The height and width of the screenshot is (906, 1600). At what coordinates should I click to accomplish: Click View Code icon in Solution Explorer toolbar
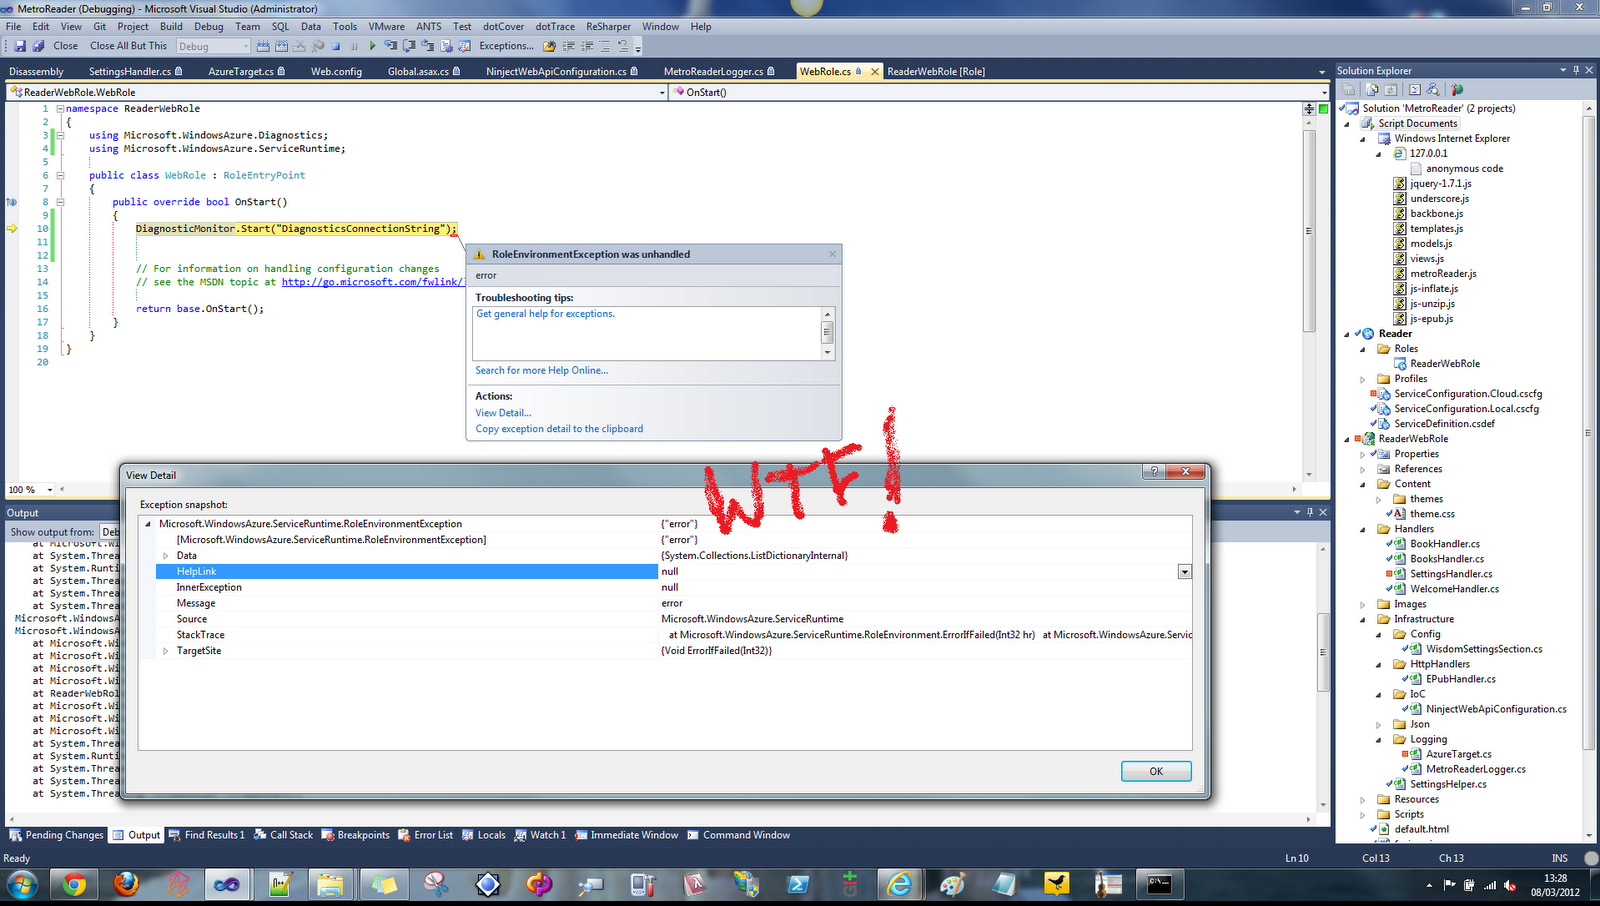point(1415,89)
